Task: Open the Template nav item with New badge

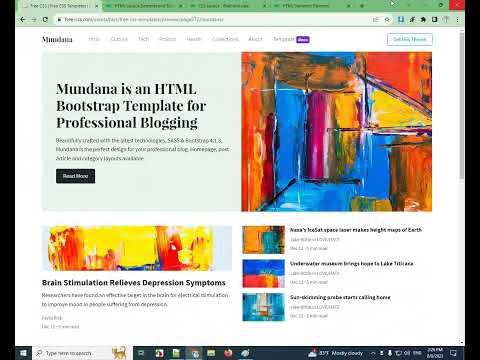Action: [x=291, y=39]
